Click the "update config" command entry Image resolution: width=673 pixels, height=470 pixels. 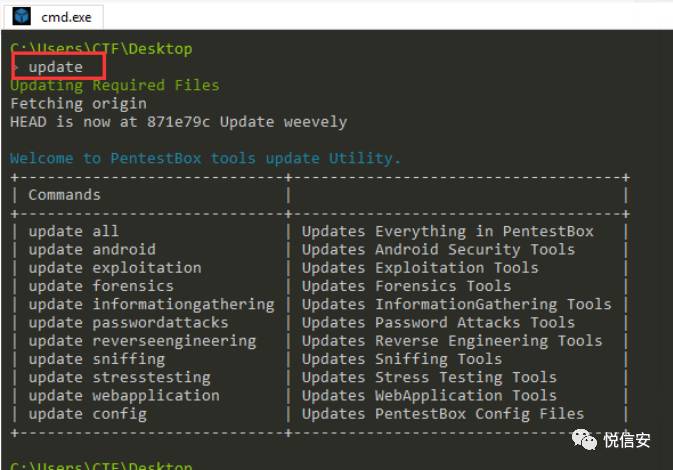pyautogui.click(x=87, y=414)
